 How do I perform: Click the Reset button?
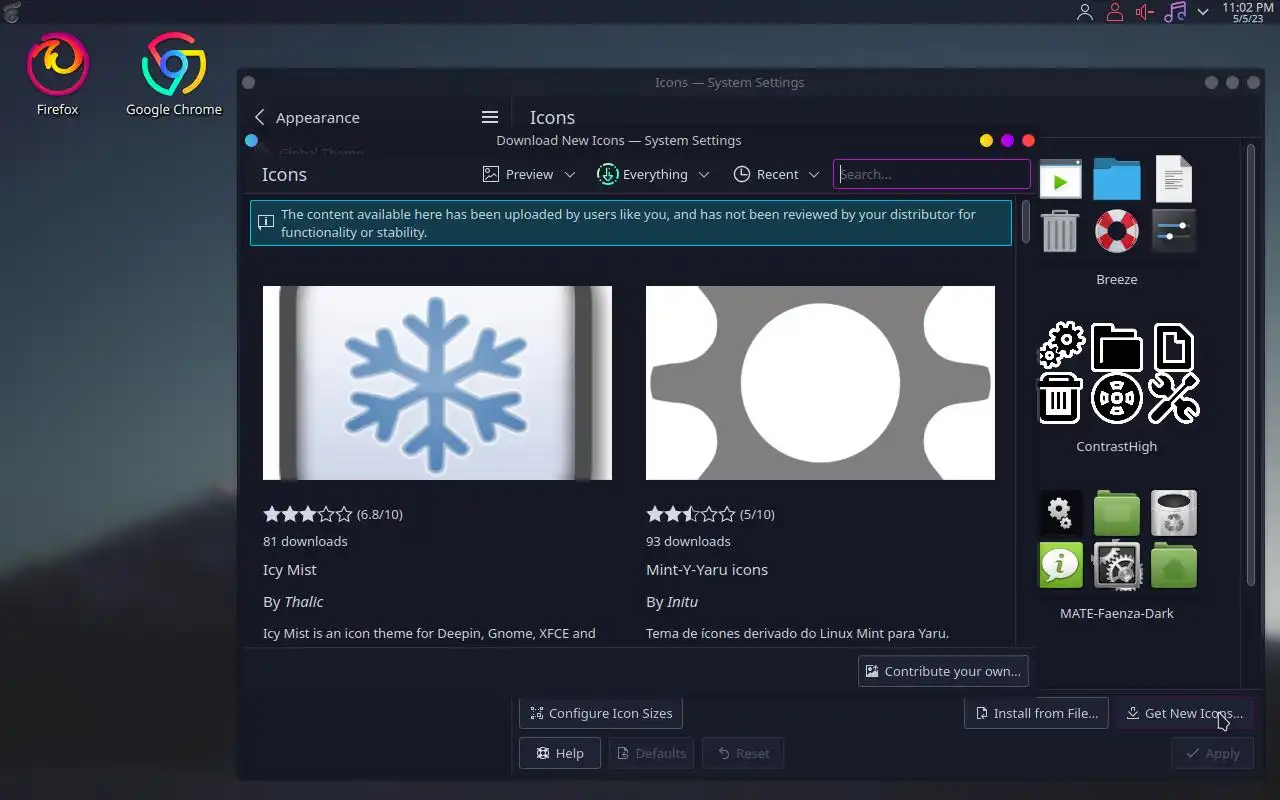point(743,753)
